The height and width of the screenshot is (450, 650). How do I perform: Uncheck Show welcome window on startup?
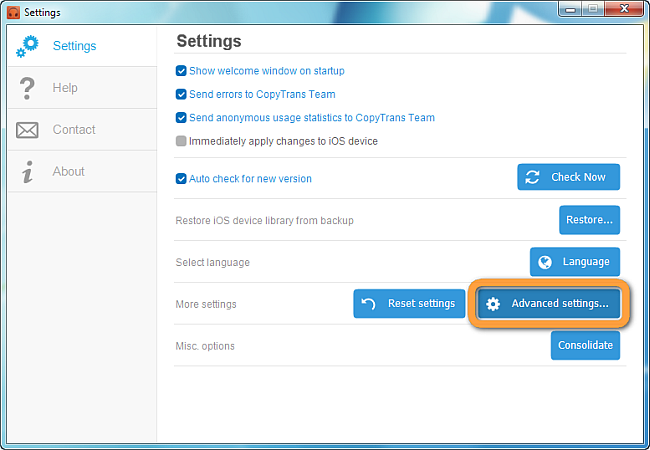click(181, 71)
